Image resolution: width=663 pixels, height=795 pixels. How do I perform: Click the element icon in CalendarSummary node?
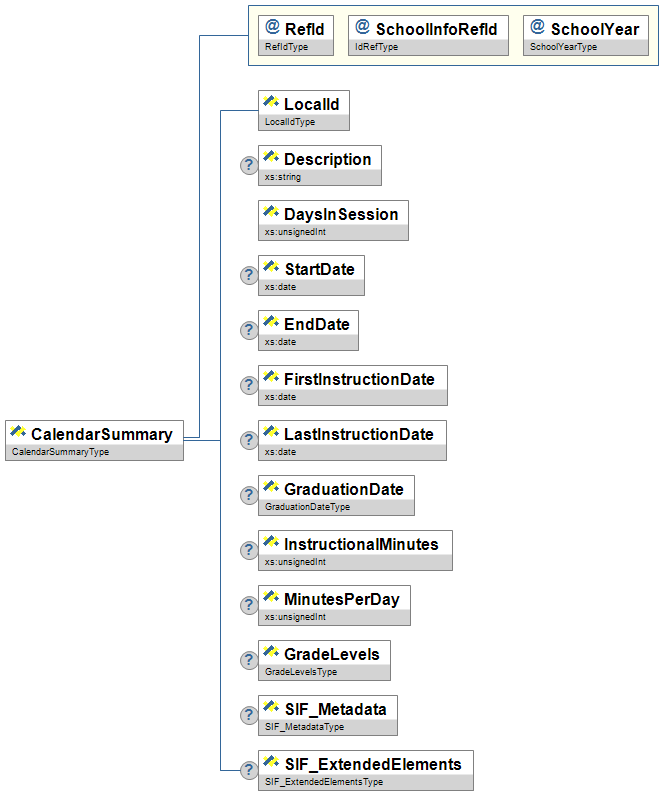click(17, 433)
